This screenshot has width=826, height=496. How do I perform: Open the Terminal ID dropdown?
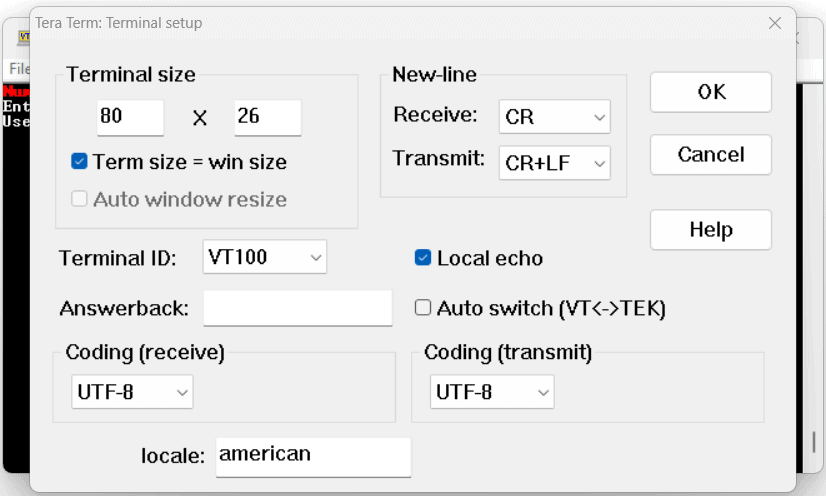pyautogui.click(x=265, y=257)
